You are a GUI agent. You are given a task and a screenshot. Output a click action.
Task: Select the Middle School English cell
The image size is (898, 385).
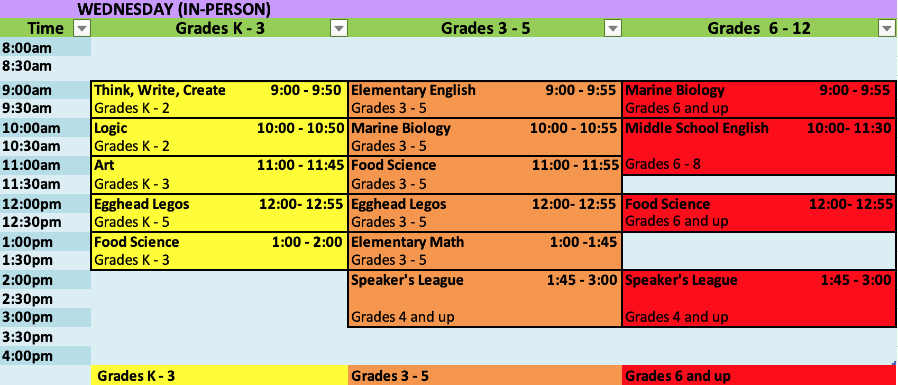759,147
